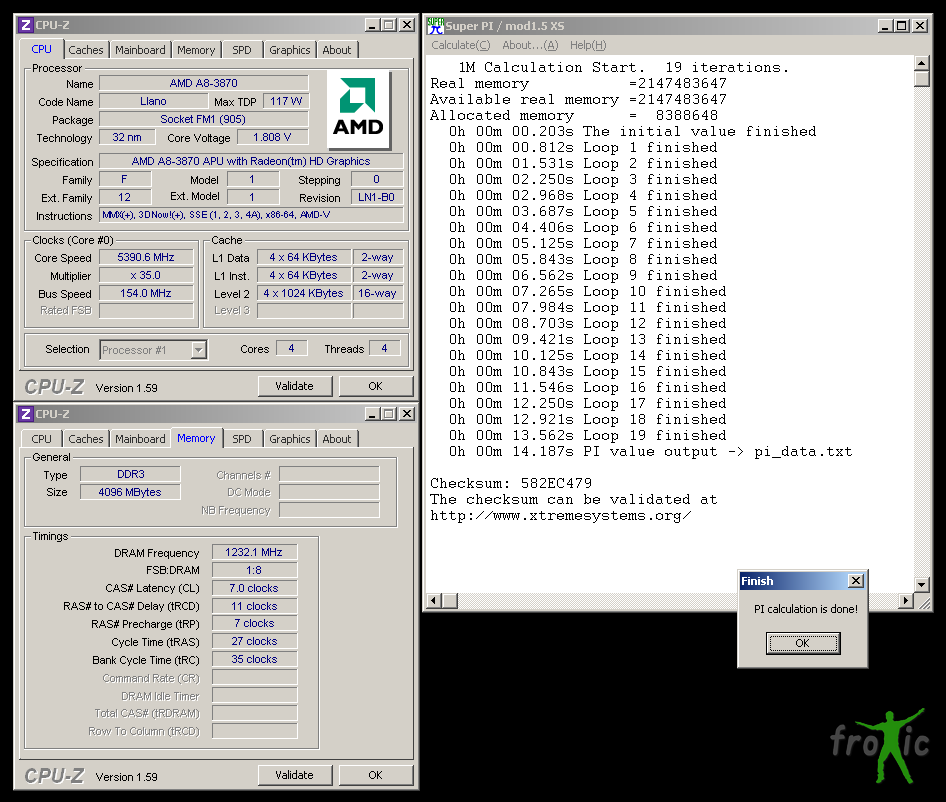The image size is (946, 802).
Task: Click the CPU-Z app icon in top window title
Action: (25, 25)
